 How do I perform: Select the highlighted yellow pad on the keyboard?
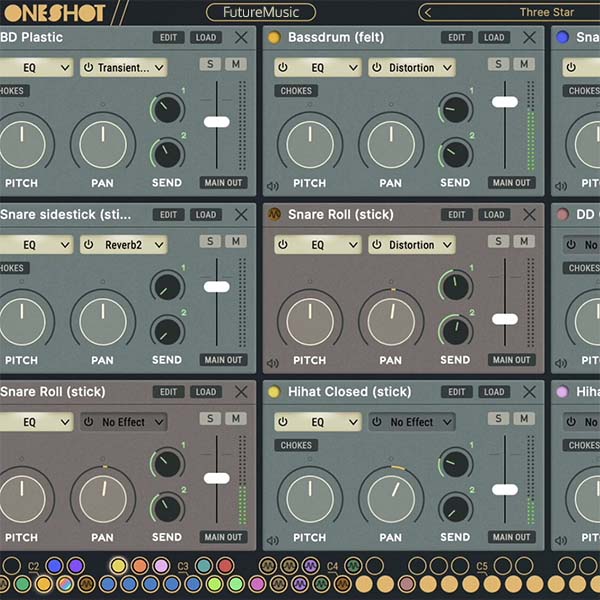pyautogui.click(x=118, y=566)
